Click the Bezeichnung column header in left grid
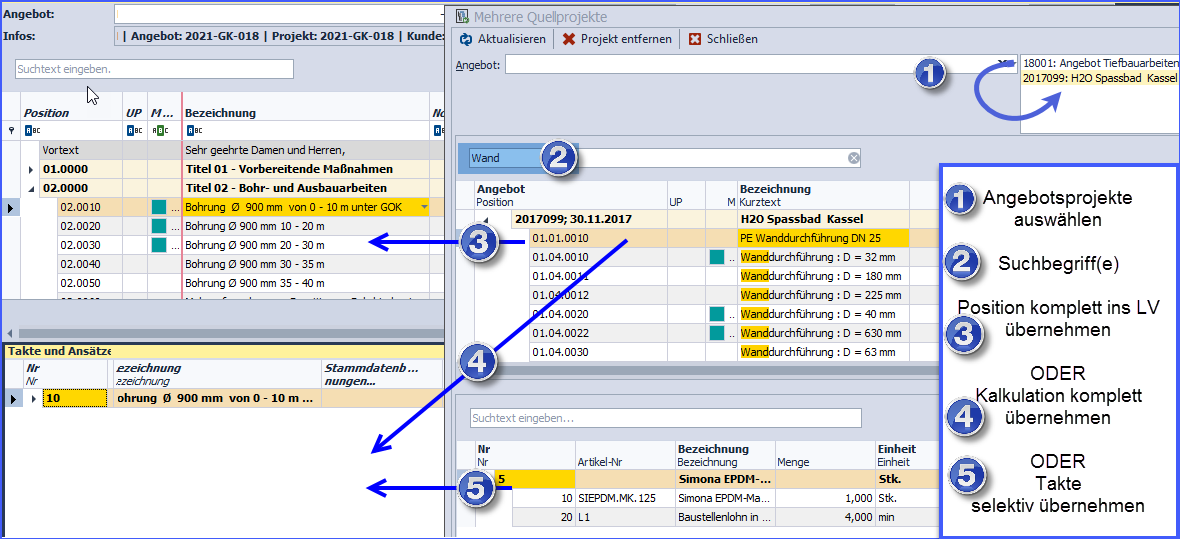Viewport: 1180px width, 539px height. (220, 113)
